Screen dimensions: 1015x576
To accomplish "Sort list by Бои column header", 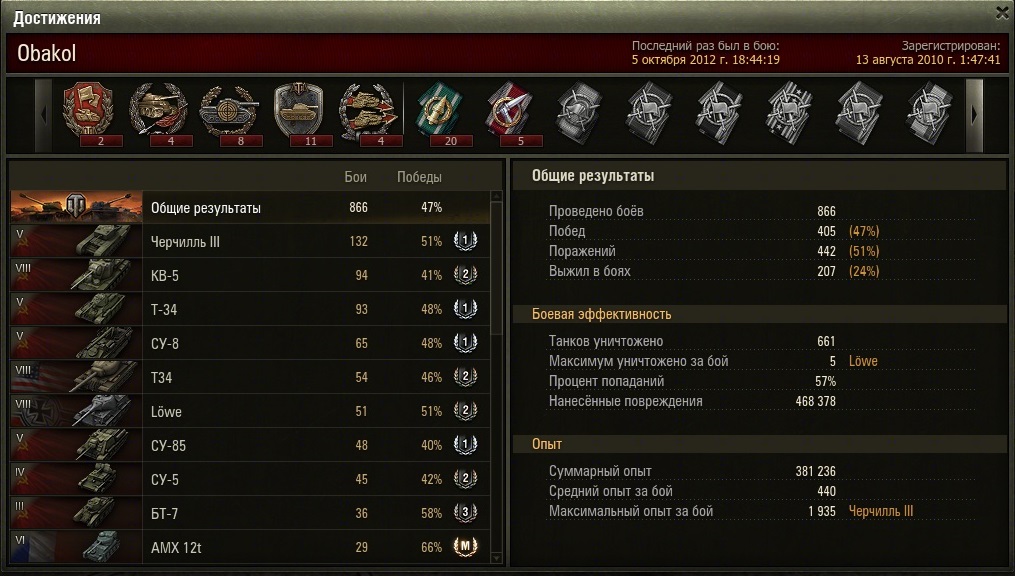I will click(355, 177).
